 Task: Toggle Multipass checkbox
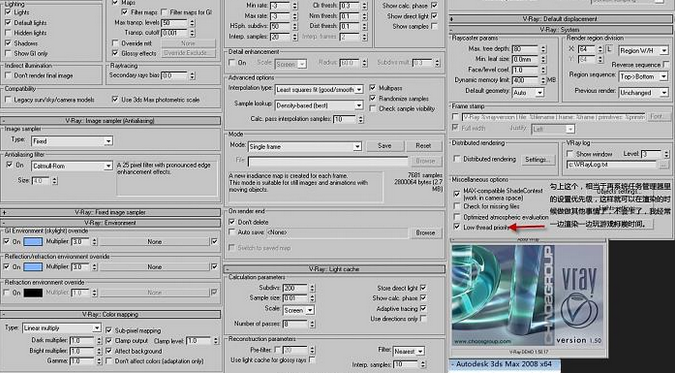(373, 88)
